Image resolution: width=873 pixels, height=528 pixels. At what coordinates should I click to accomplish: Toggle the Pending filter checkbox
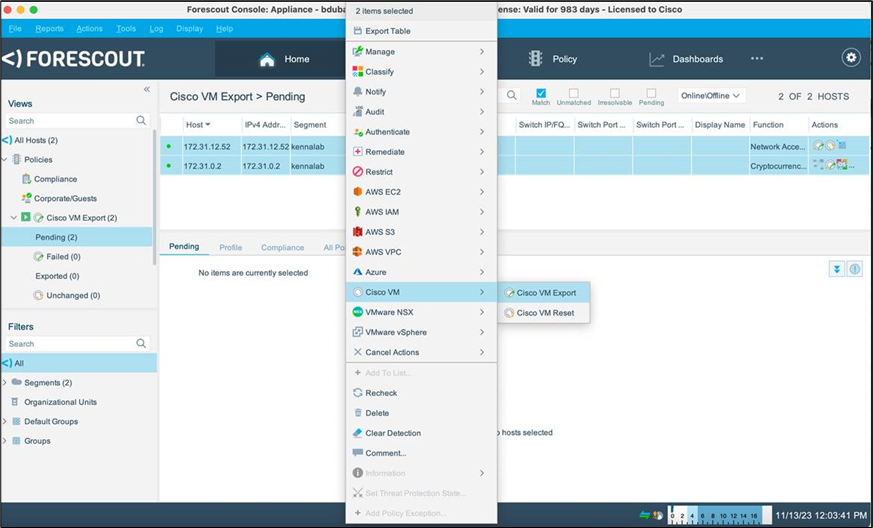(x=651, y=93)
